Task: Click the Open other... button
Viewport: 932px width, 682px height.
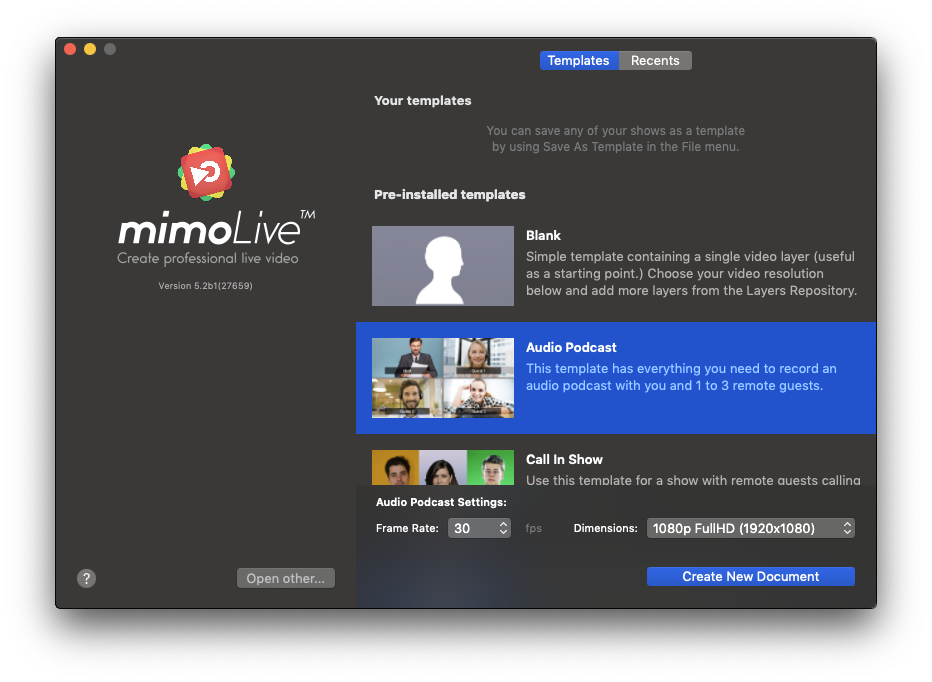Action: (x=286, y=578)
